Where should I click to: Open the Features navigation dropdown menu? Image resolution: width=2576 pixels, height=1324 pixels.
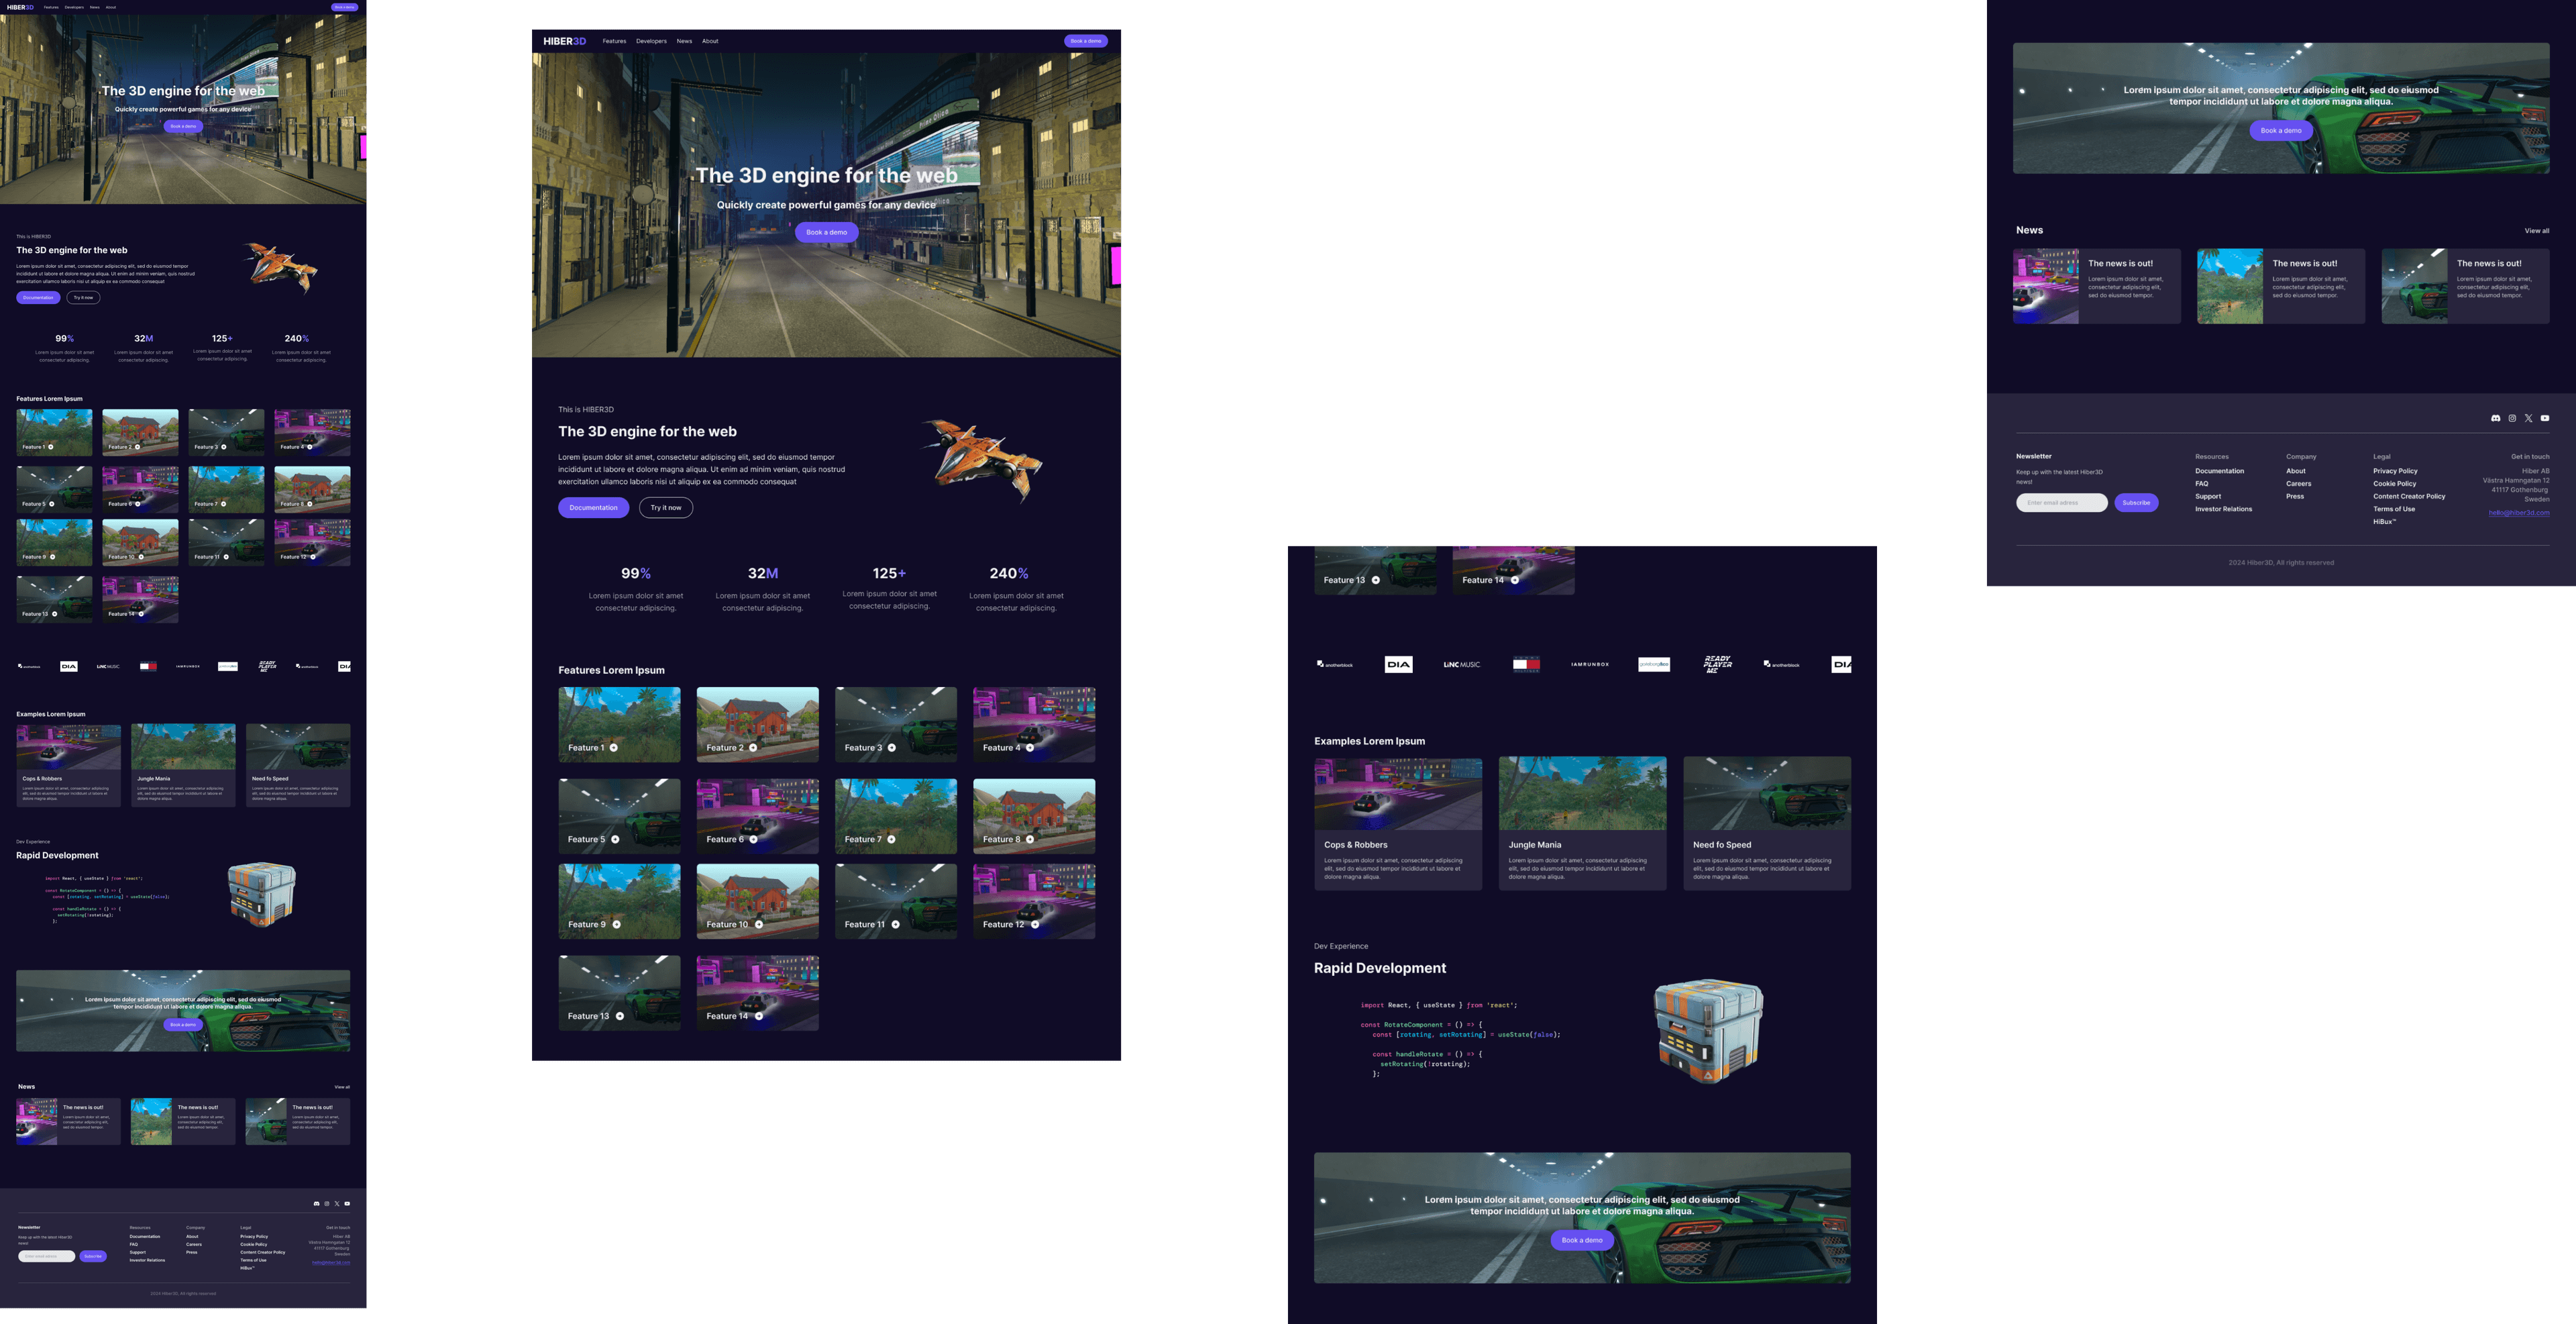[x=614, y=40]
